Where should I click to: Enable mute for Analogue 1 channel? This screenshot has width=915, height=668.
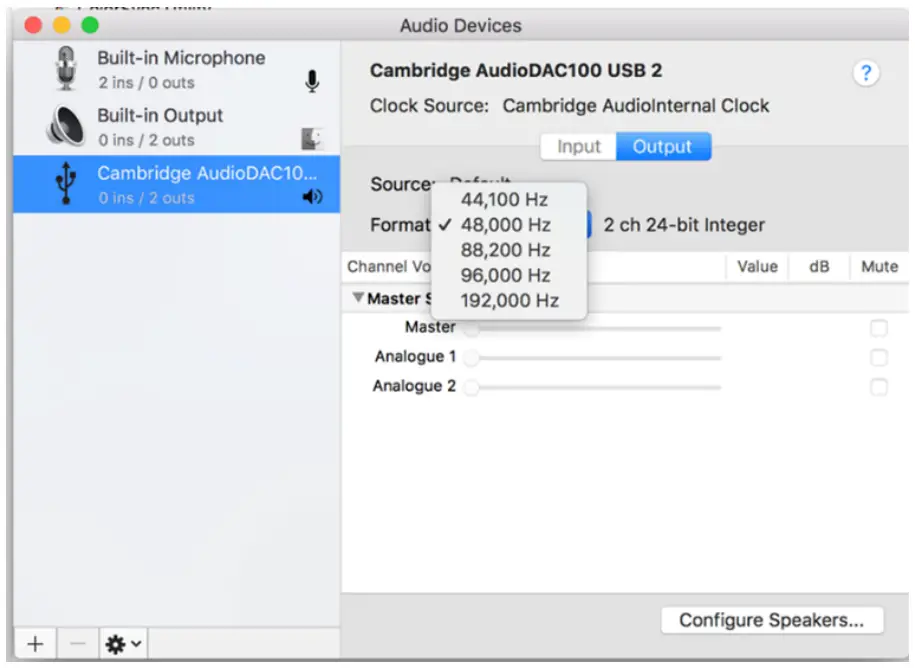pos(878,357)
